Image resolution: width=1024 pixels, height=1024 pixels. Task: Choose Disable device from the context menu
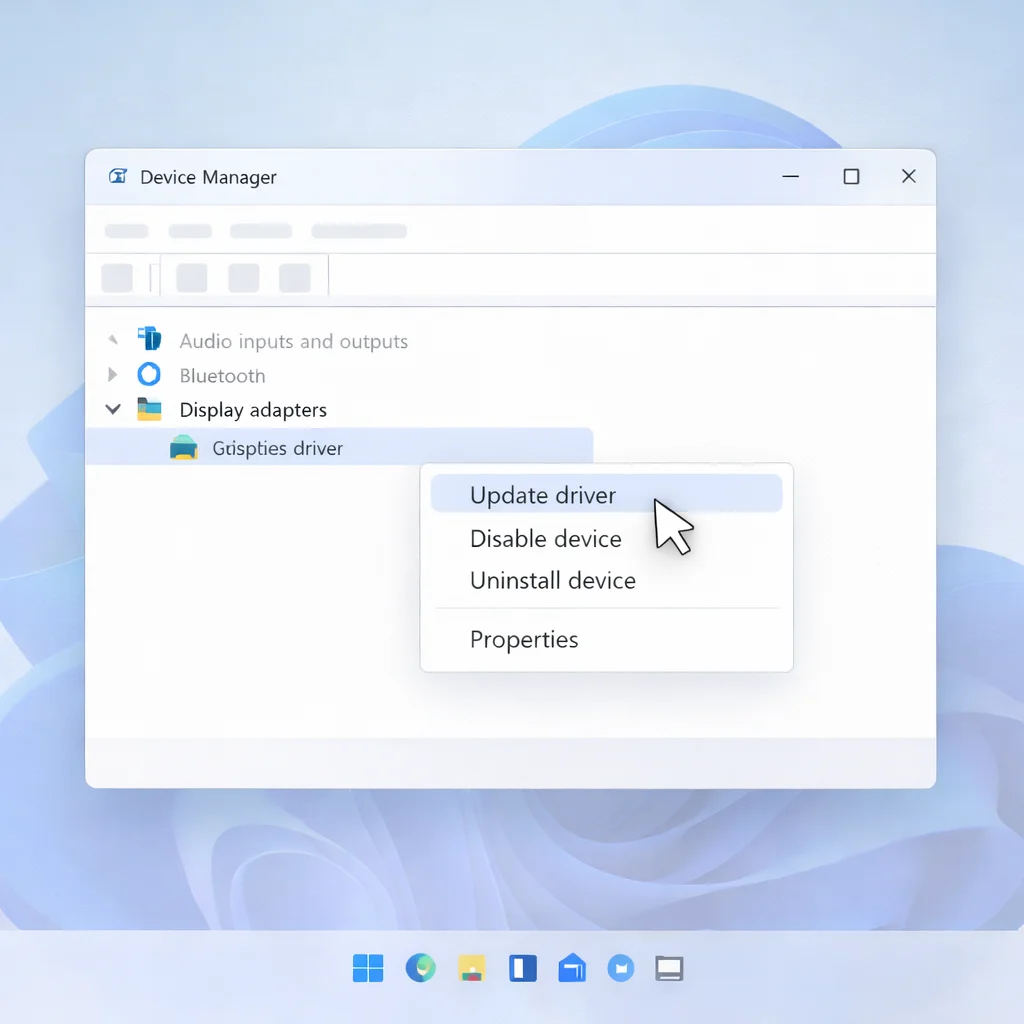546,538
